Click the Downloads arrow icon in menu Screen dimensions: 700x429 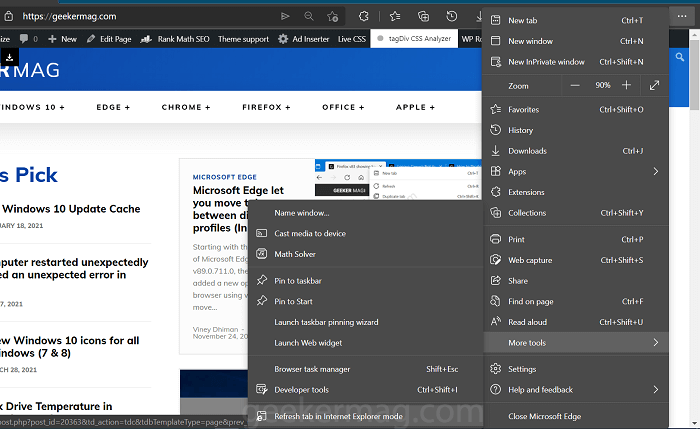[x=496, y=151]
